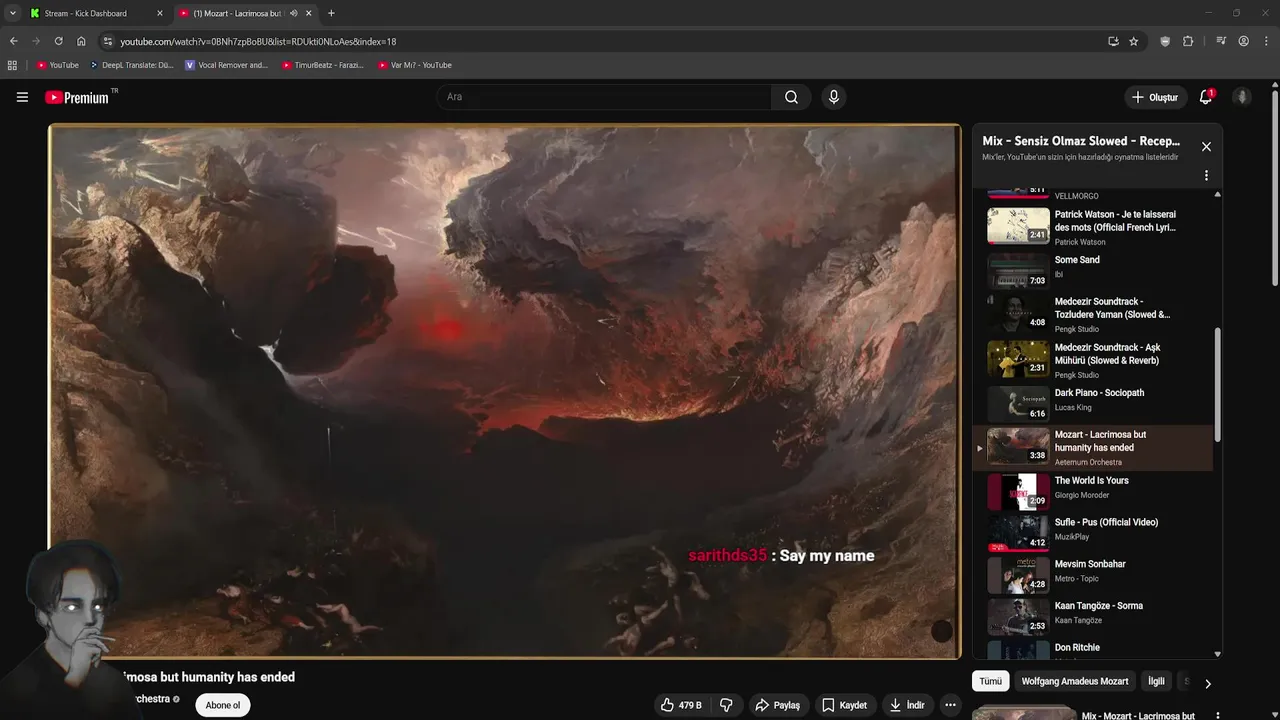Open the apps grid in bookmarks bar
Viewport: 1280px width, 720px height.
pos(12,65)
